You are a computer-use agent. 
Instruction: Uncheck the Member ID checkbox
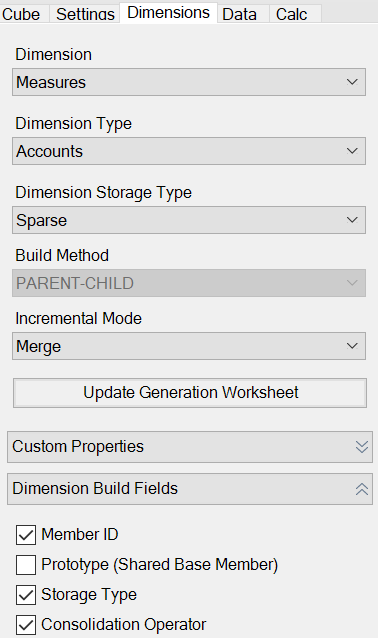tap(26, 535)
